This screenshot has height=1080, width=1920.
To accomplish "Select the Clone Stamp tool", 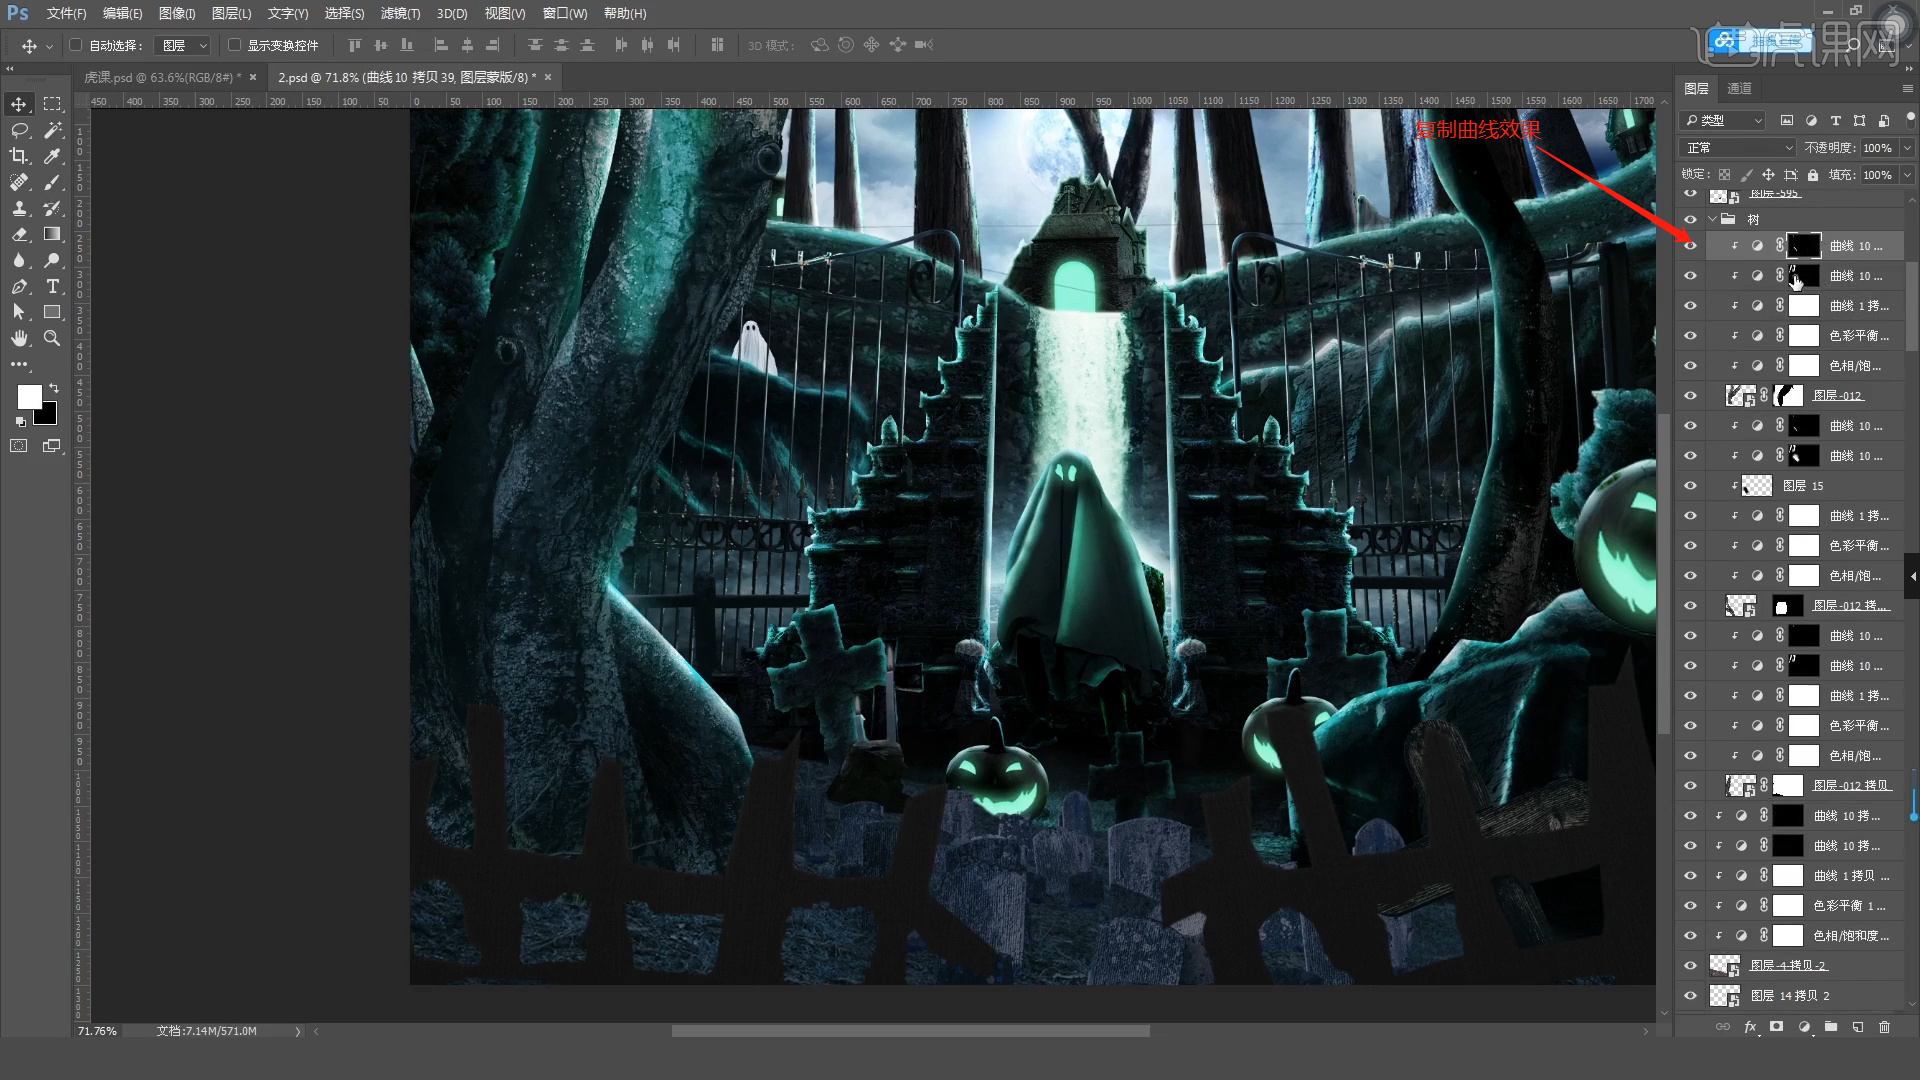I will [x=19, y=208].
